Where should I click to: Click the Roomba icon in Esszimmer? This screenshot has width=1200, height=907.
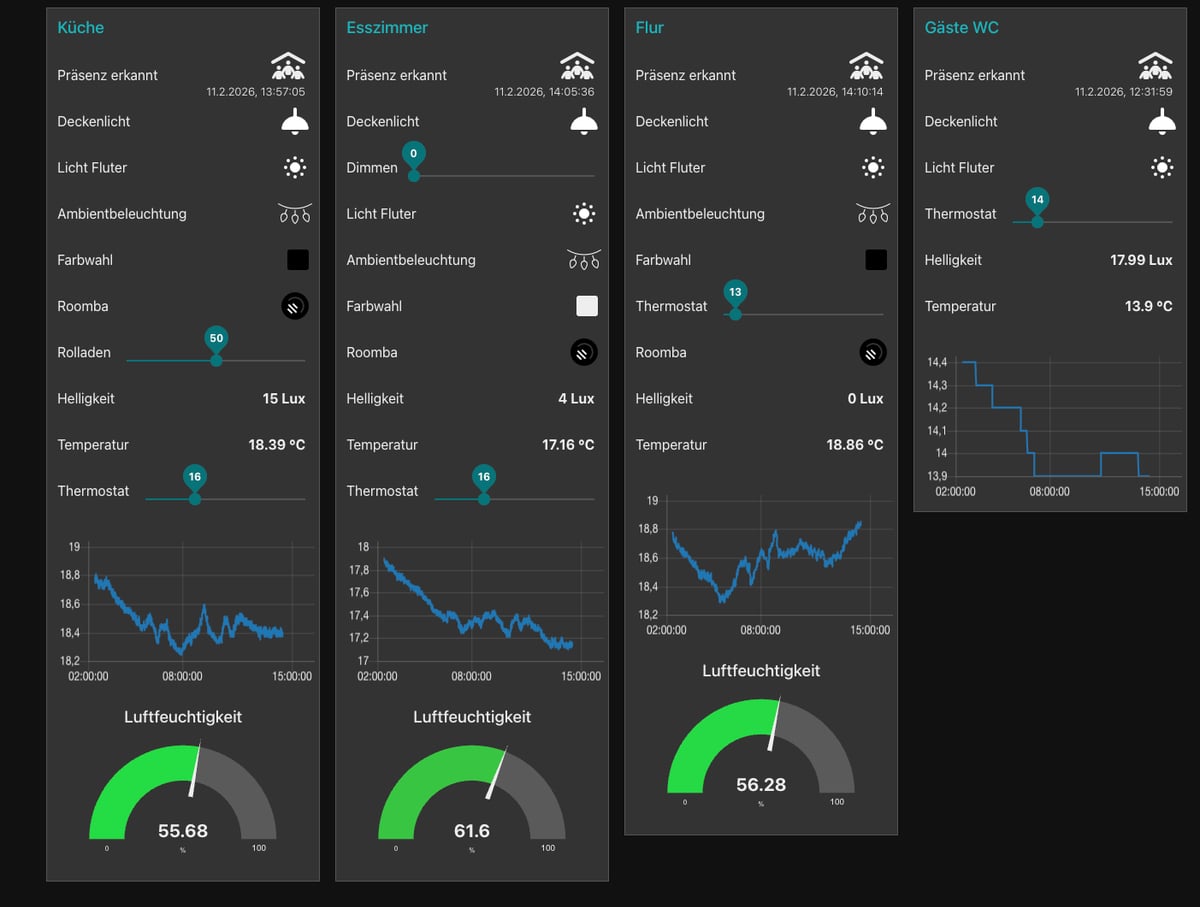coord(584,352)
